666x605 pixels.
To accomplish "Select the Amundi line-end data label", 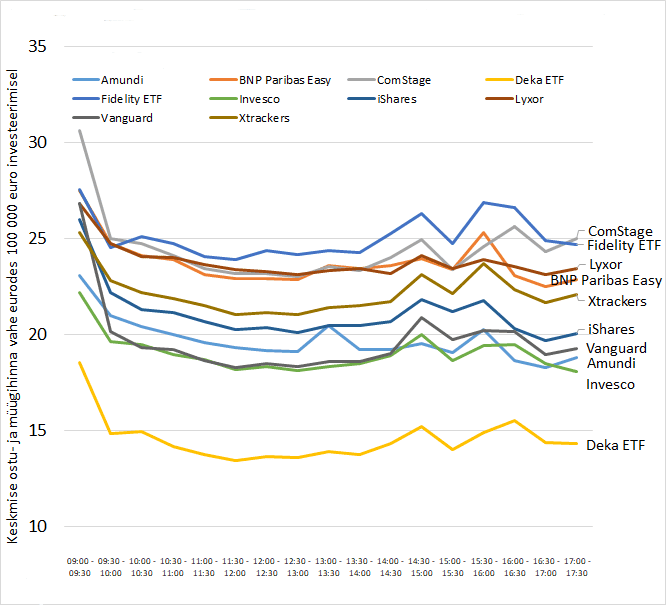I will [611, 363].
